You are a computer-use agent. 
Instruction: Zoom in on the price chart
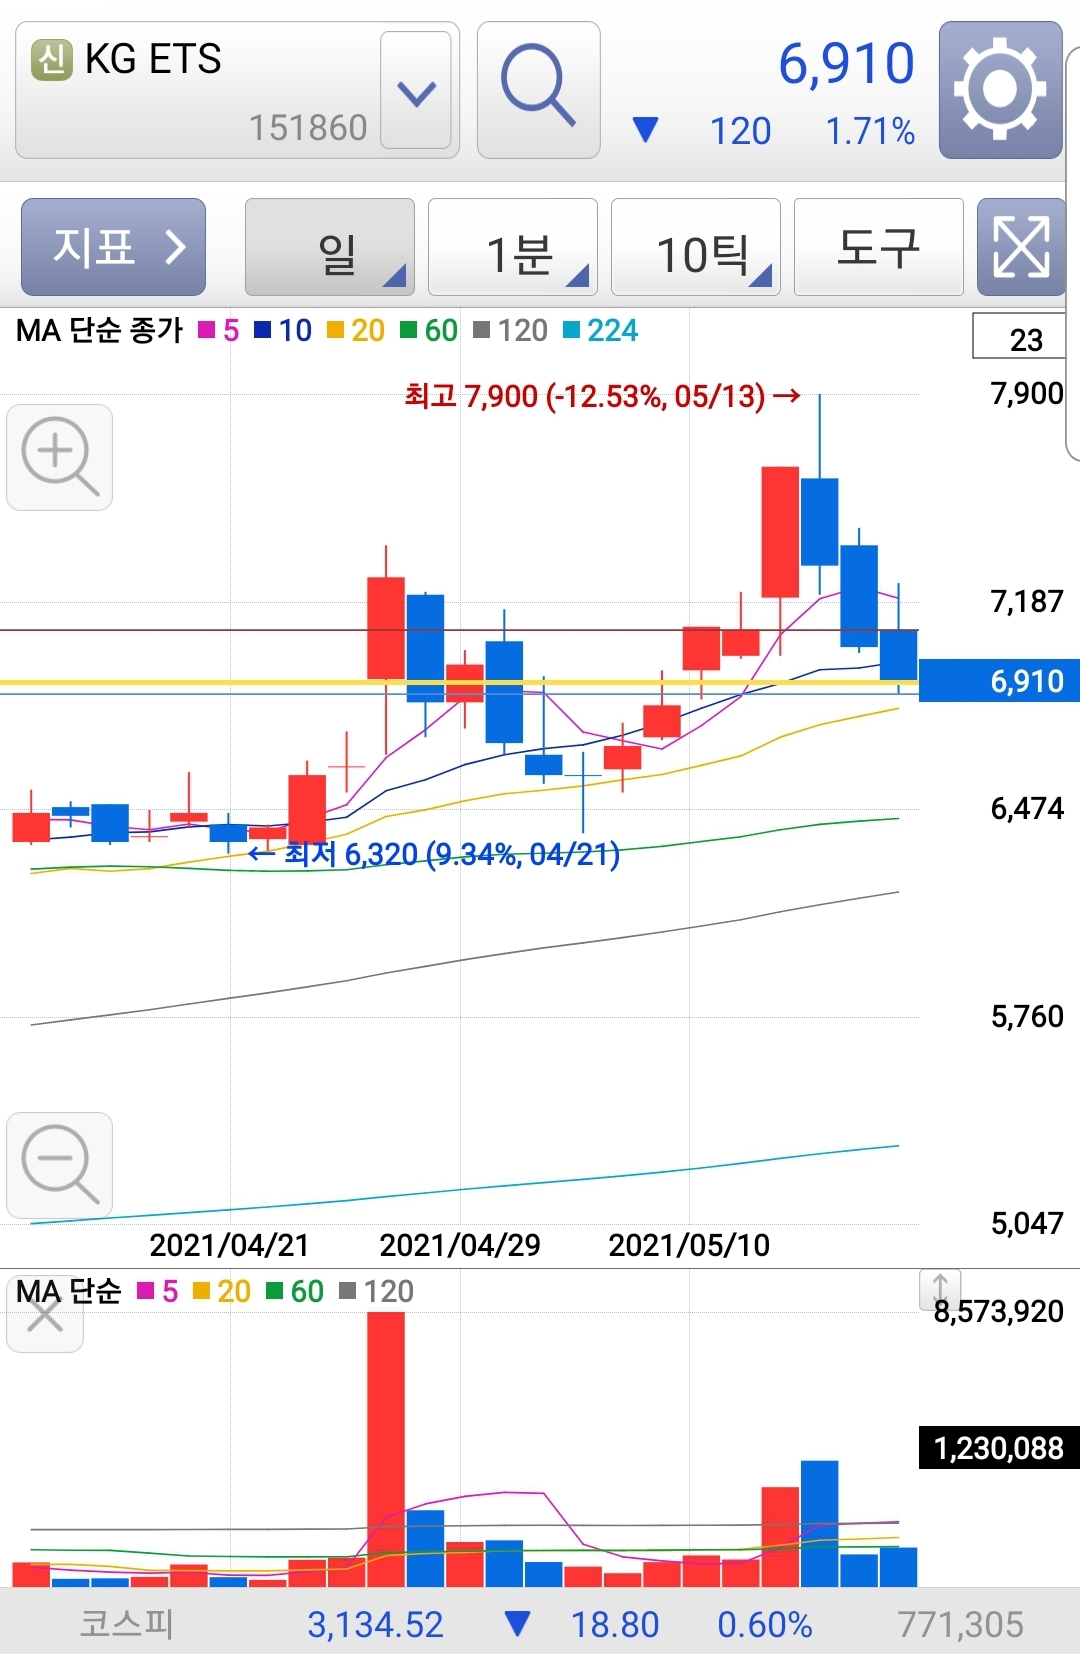pyautogui.click(x=60, y=457)
